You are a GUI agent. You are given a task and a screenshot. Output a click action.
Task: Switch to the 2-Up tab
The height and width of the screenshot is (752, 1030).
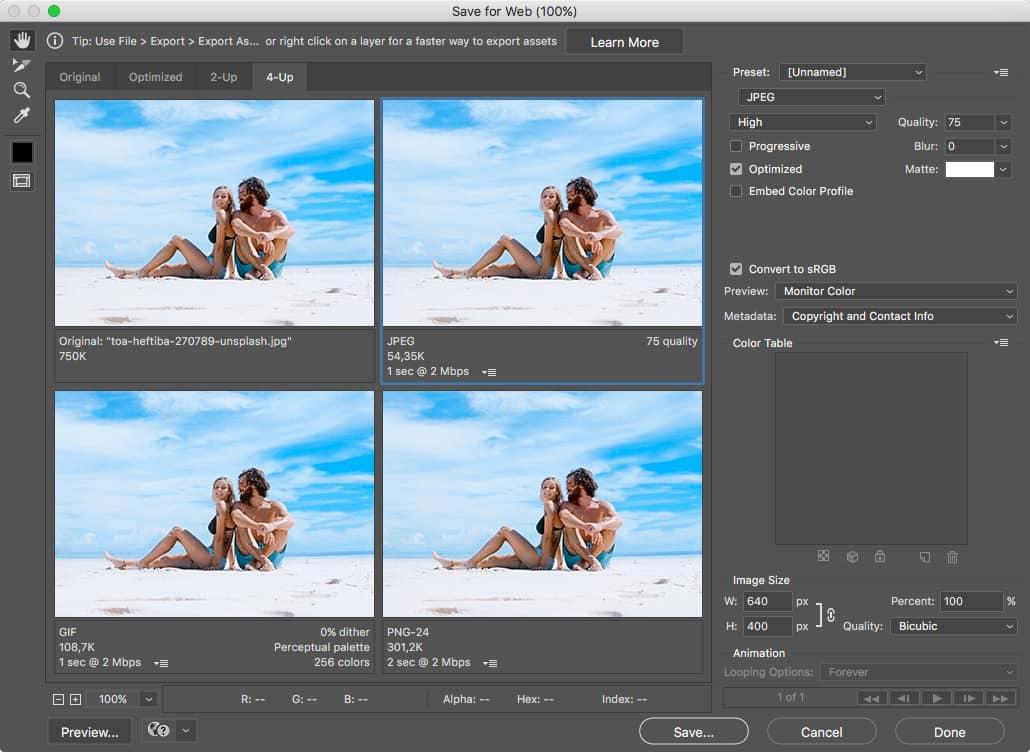pos(223,77)
